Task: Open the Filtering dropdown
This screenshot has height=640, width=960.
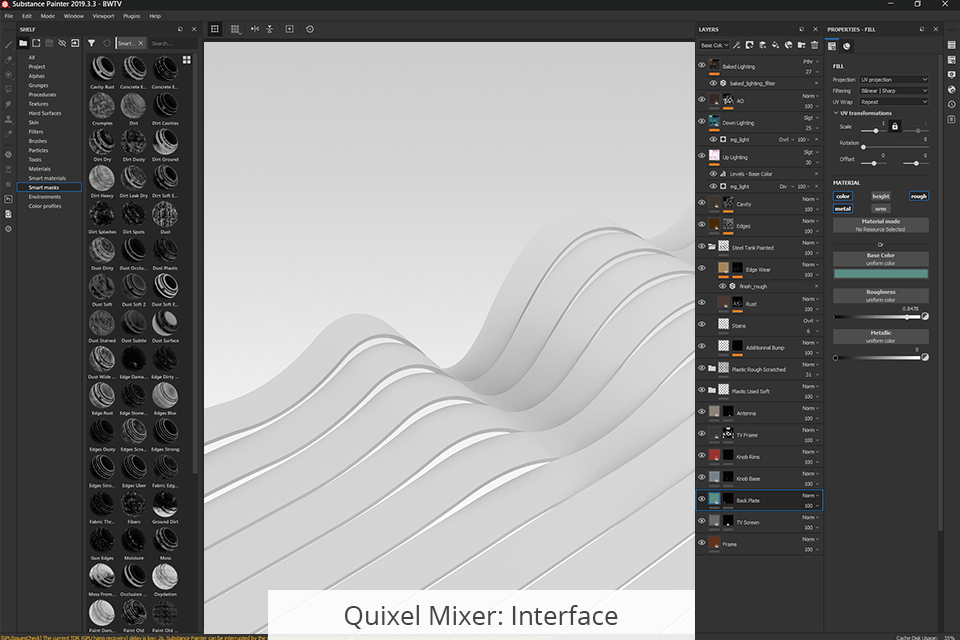Action: (894, 91)
